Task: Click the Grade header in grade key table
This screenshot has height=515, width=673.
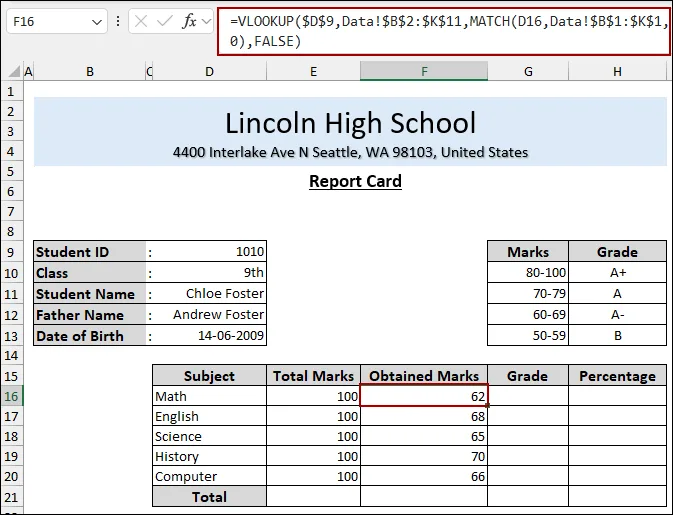Action: 617,252
